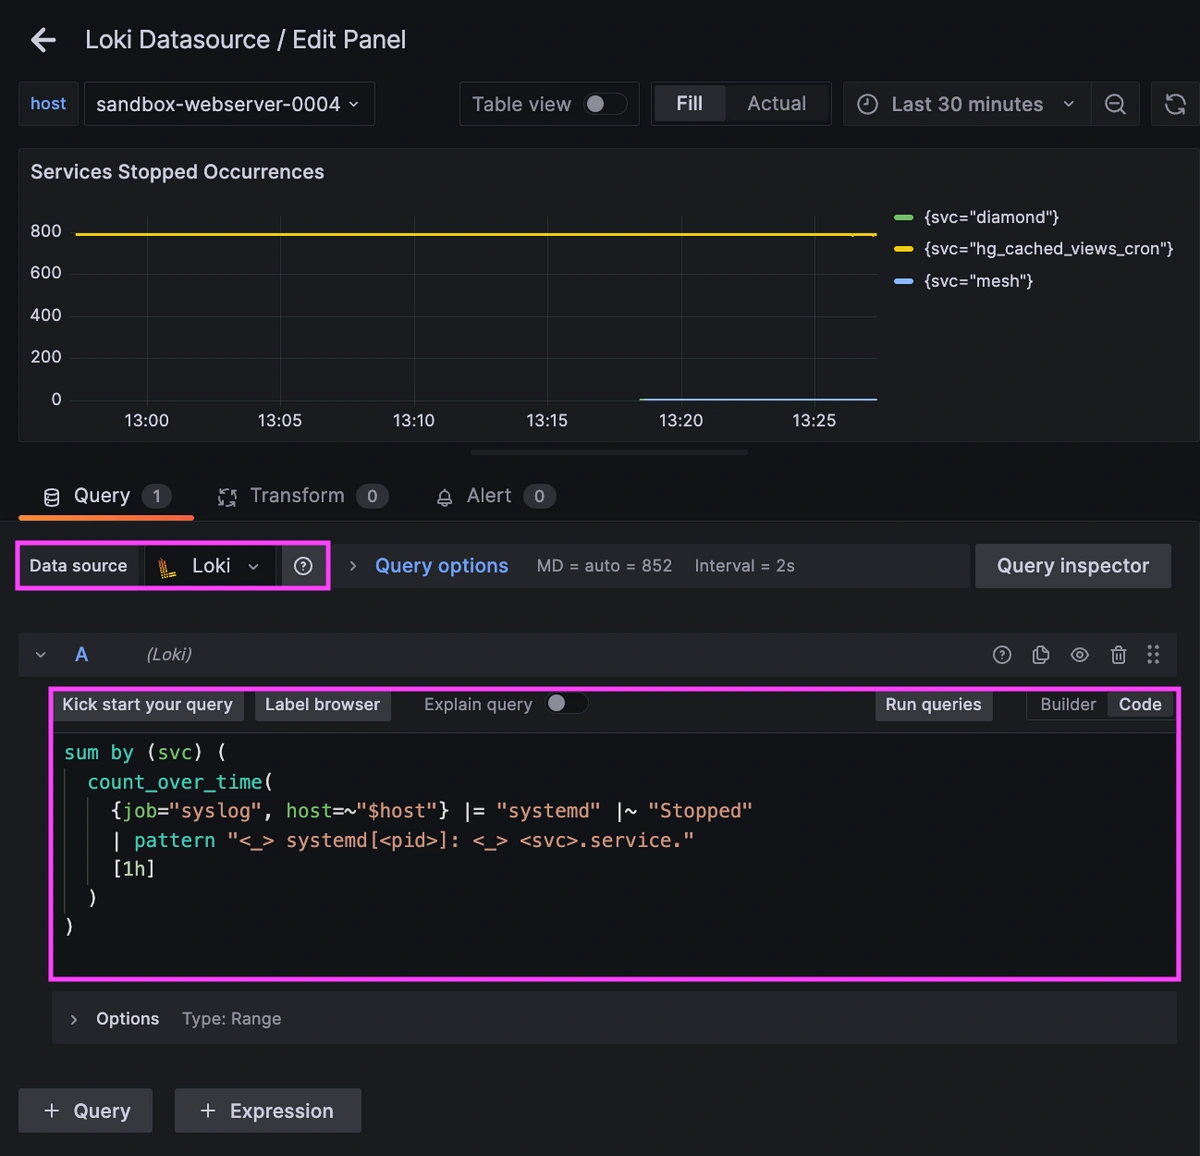Open the host variable dropdown
This screenshot has width=1200, height=1156.
(229, 104)
